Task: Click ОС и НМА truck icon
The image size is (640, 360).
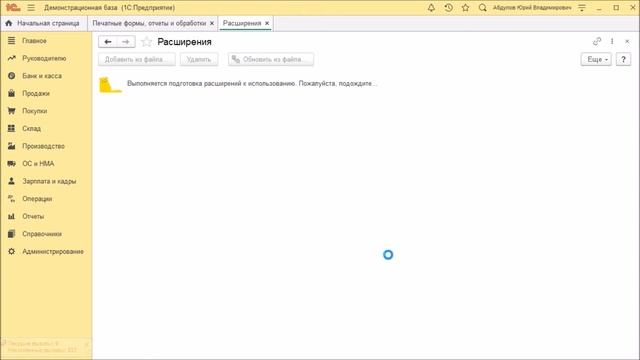Action: pyautogui.click(x=11, y=163)
